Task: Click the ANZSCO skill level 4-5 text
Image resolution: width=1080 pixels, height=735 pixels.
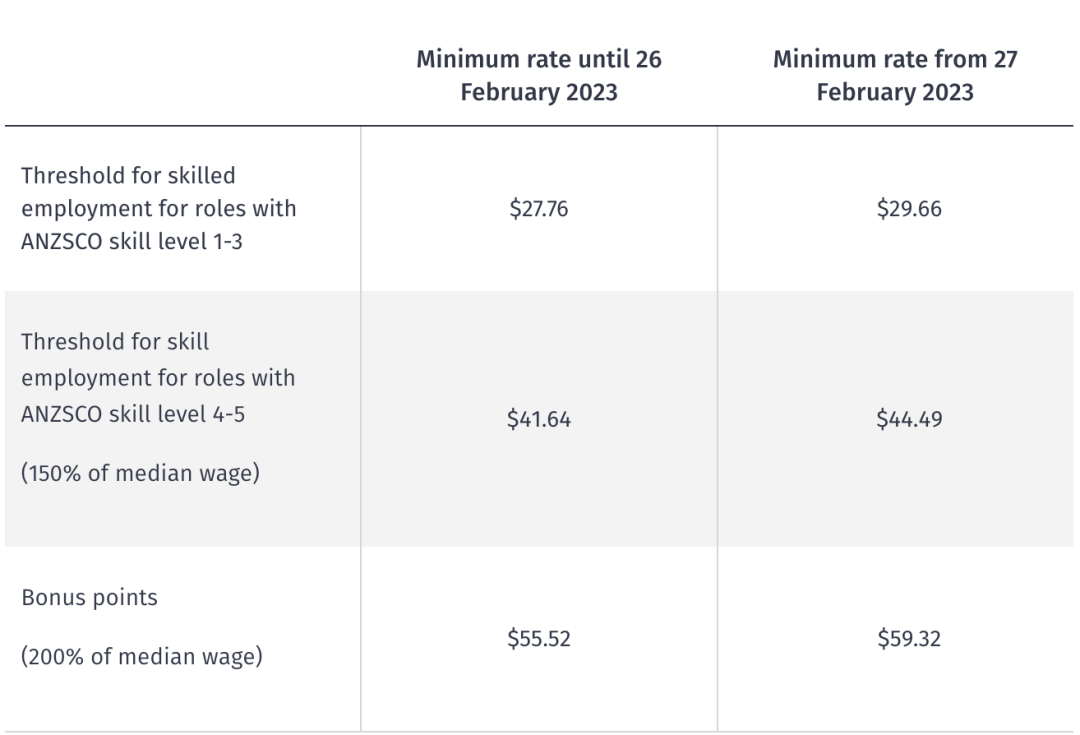Action: (133, 414)
